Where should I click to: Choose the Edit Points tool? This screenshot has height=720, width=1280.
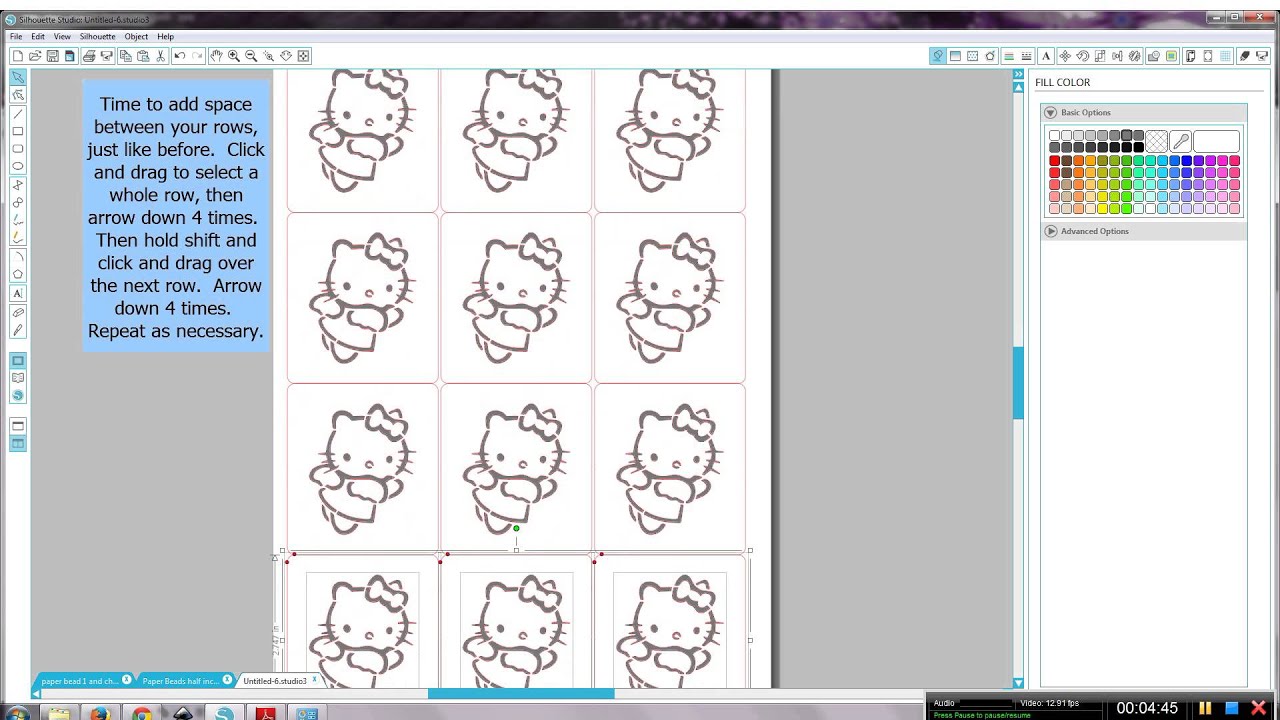tap(18, 95)
